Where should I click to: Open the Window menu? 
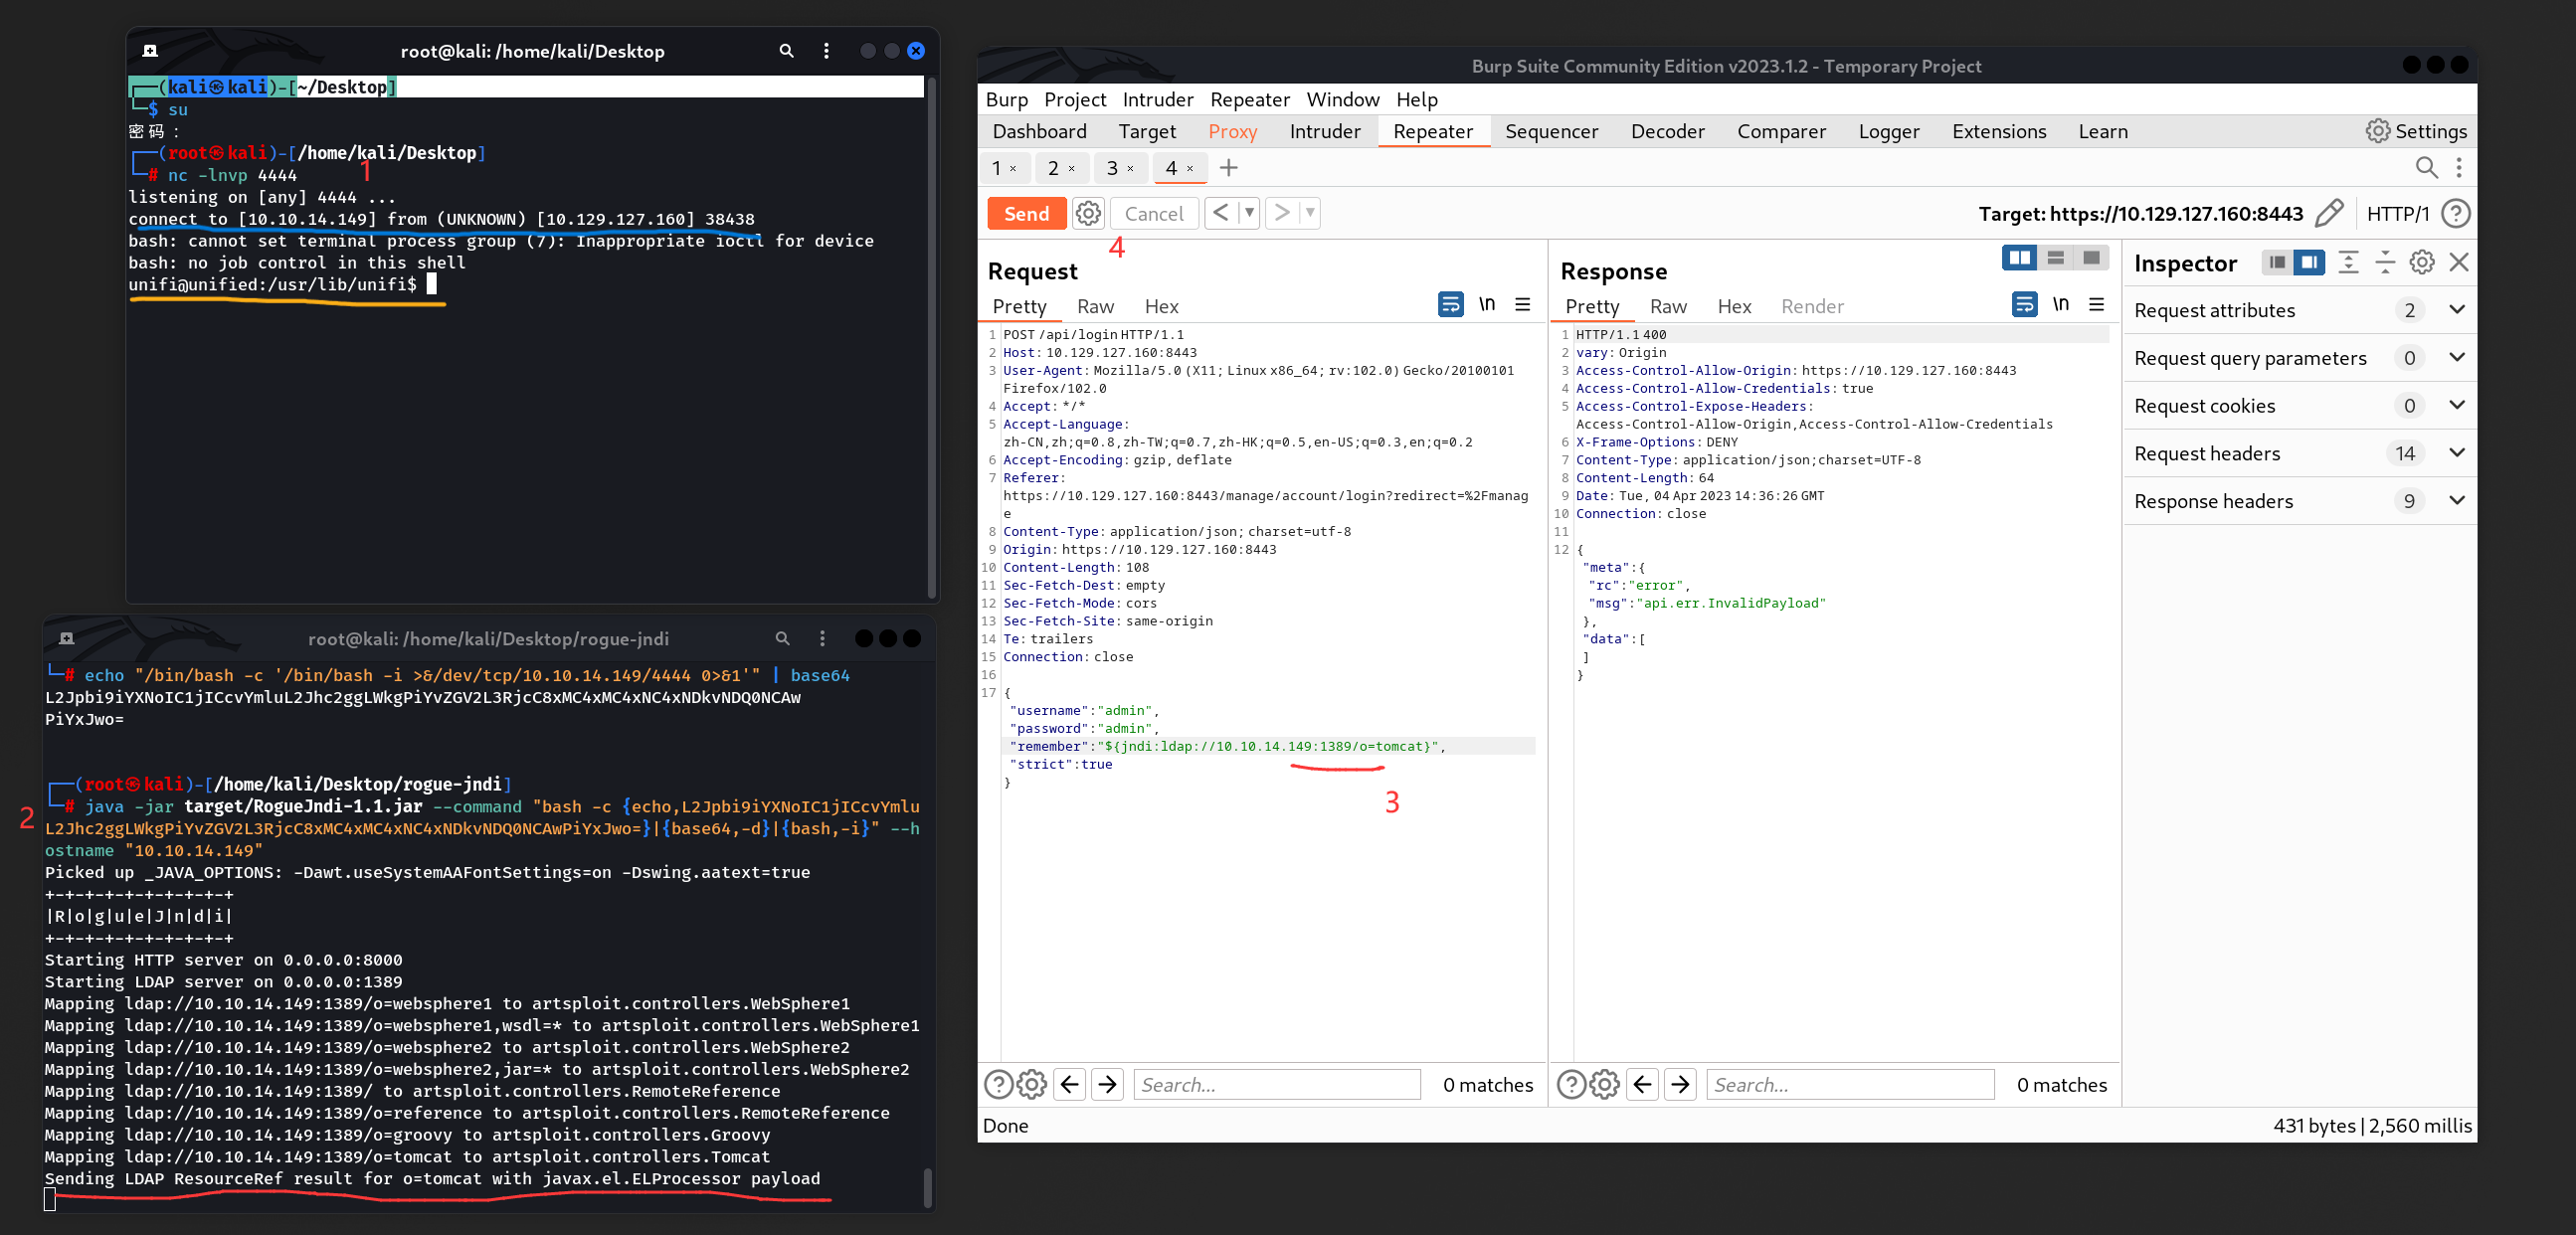click(1342, 99)
